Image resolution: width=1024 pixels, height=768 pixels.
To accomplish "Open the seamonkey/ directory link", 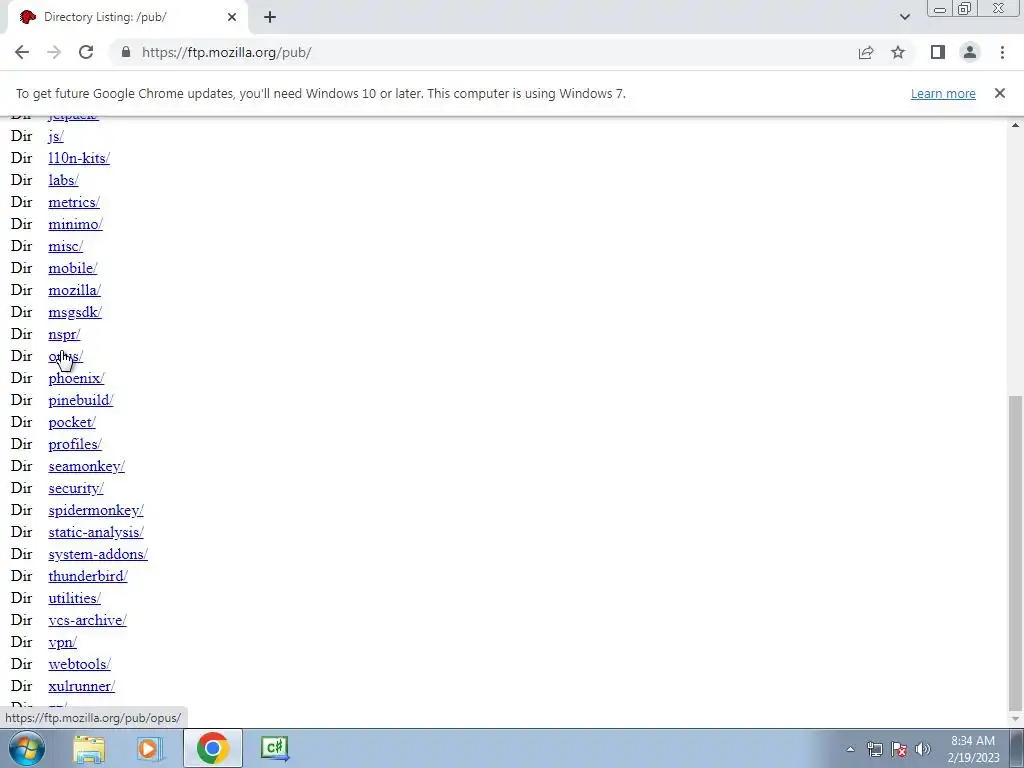I will tap(86, 466).
